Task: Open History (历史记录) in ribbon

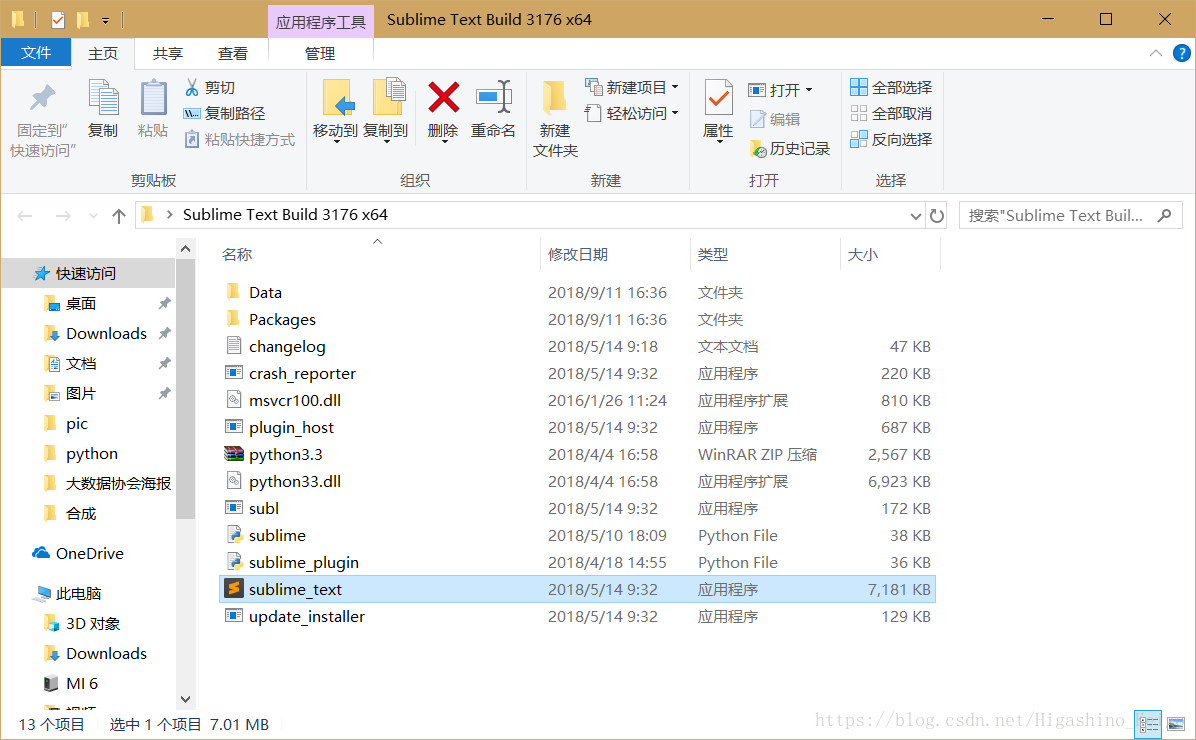Action: (790, 149)
